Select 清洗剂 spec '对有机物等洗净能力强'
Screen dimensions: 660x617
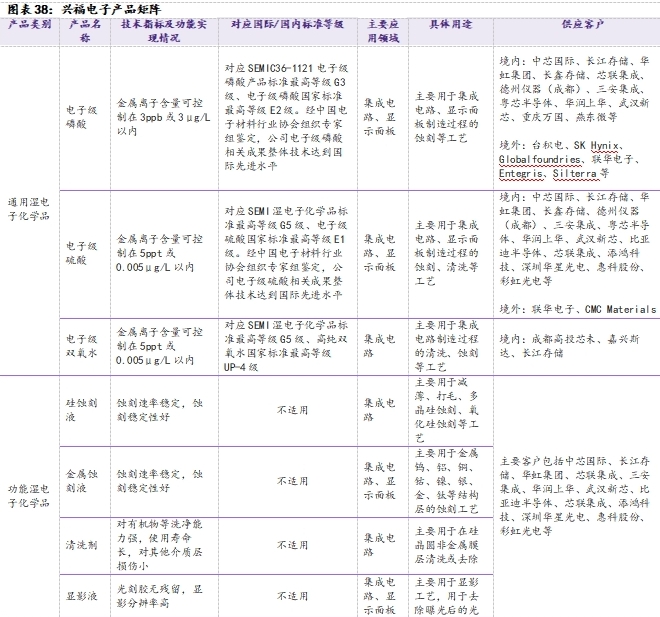pyautogui.click(x=160, y=545)
